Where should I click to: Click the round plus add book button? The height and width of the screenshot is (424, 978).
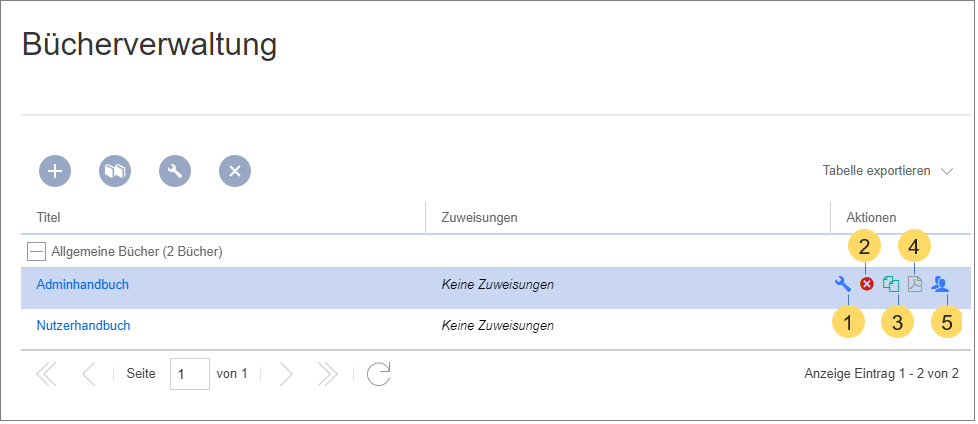click(x=55, y=171)
